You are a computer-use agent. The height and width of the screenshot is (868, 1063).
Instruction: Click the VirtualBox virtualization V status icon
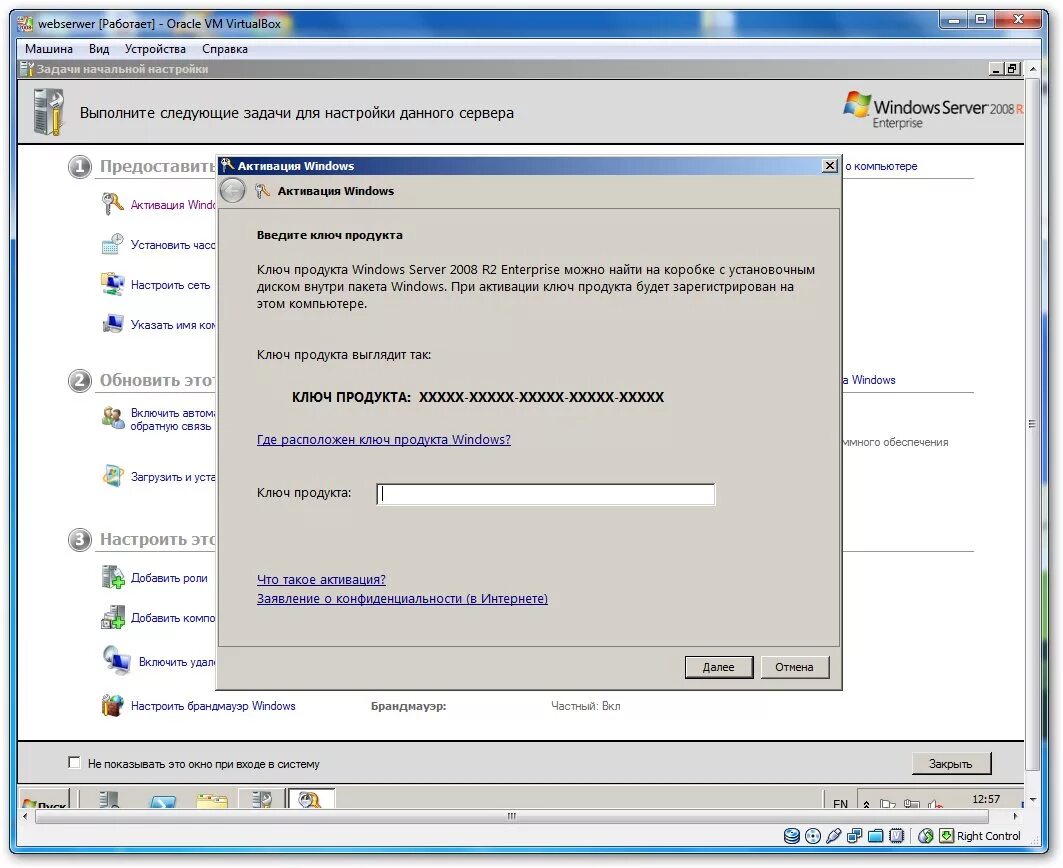tap(896, 836)
